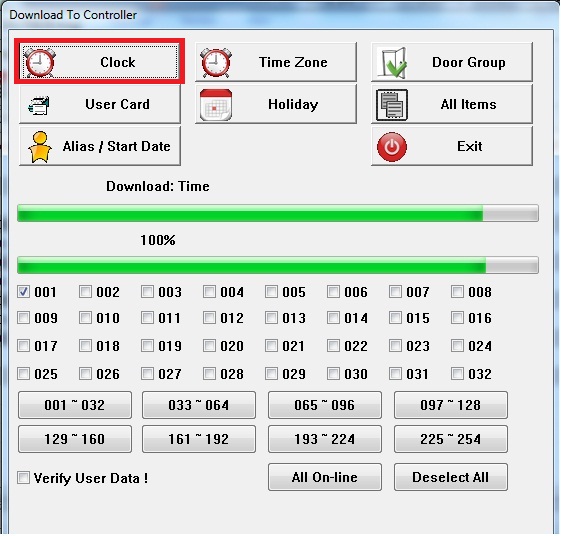Click the Deselect All button
Image resolution: width=561 pixels, height=536 pixels.
coord(450,477)
